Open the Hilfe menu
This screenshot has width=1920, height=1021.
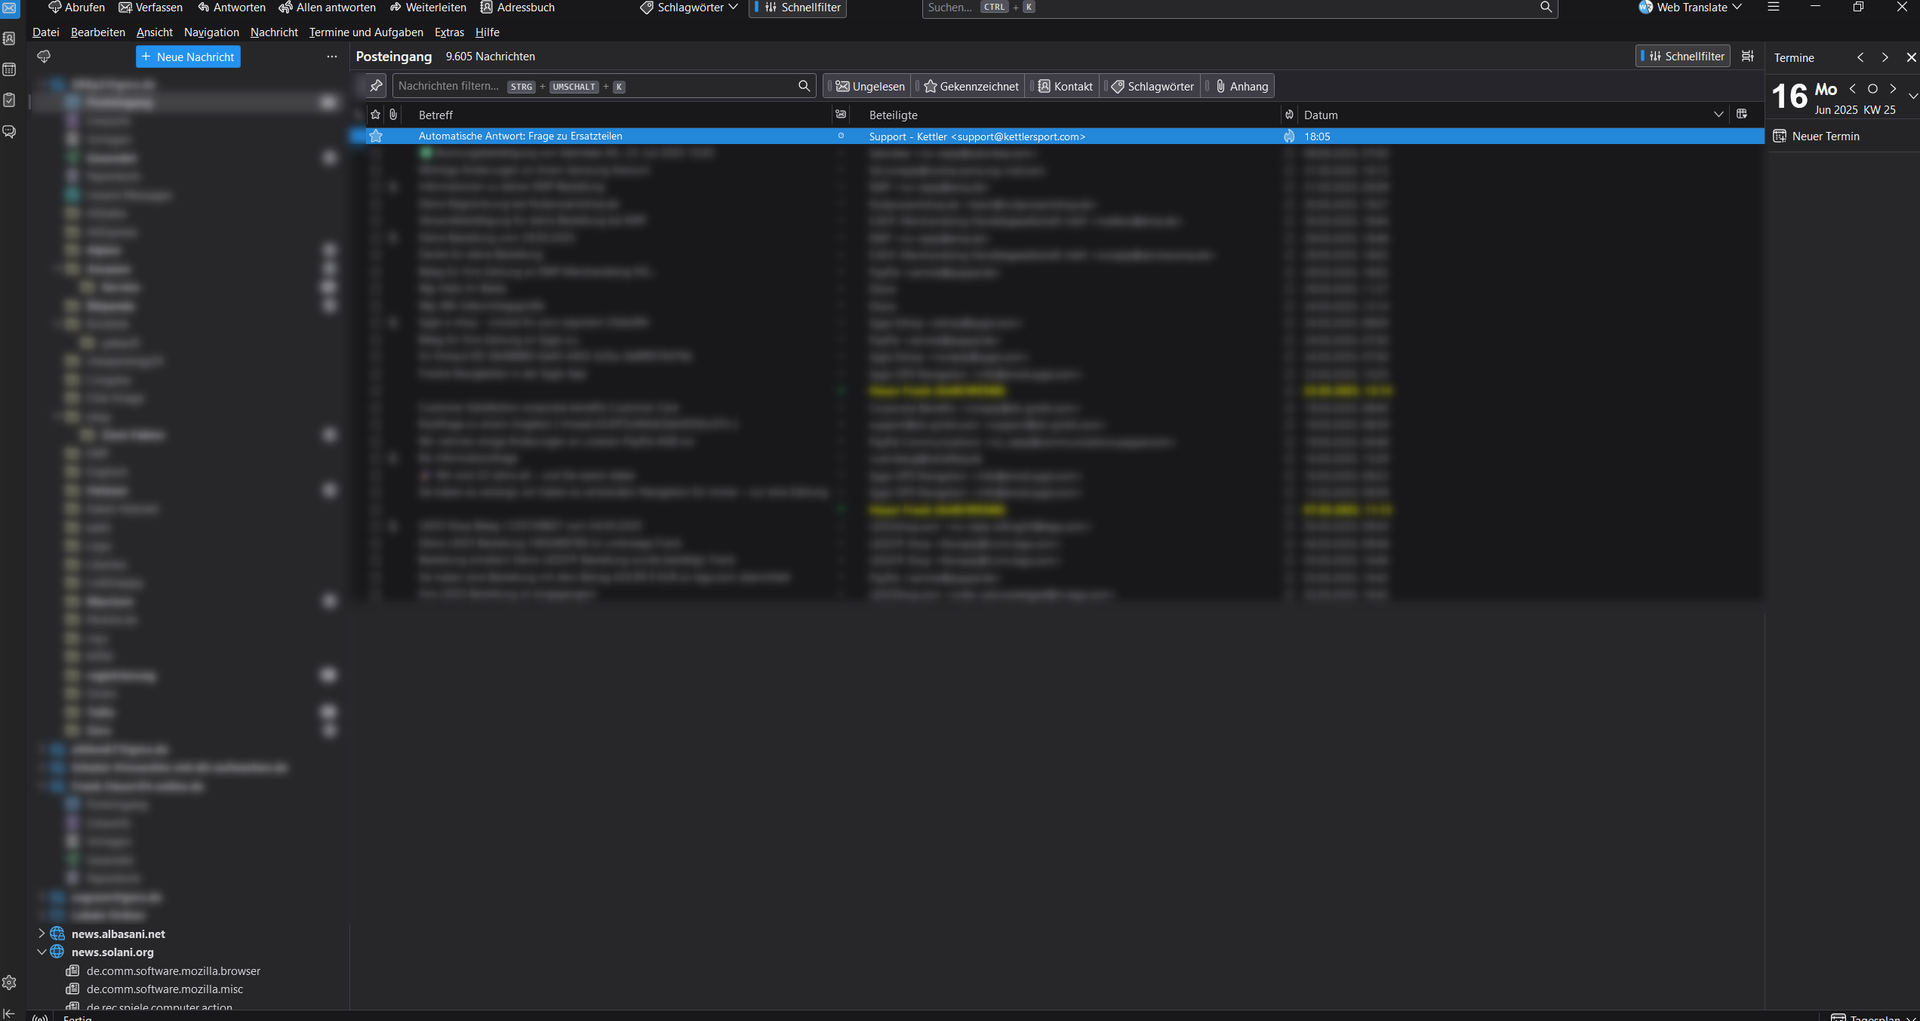(x=487, y=32)
